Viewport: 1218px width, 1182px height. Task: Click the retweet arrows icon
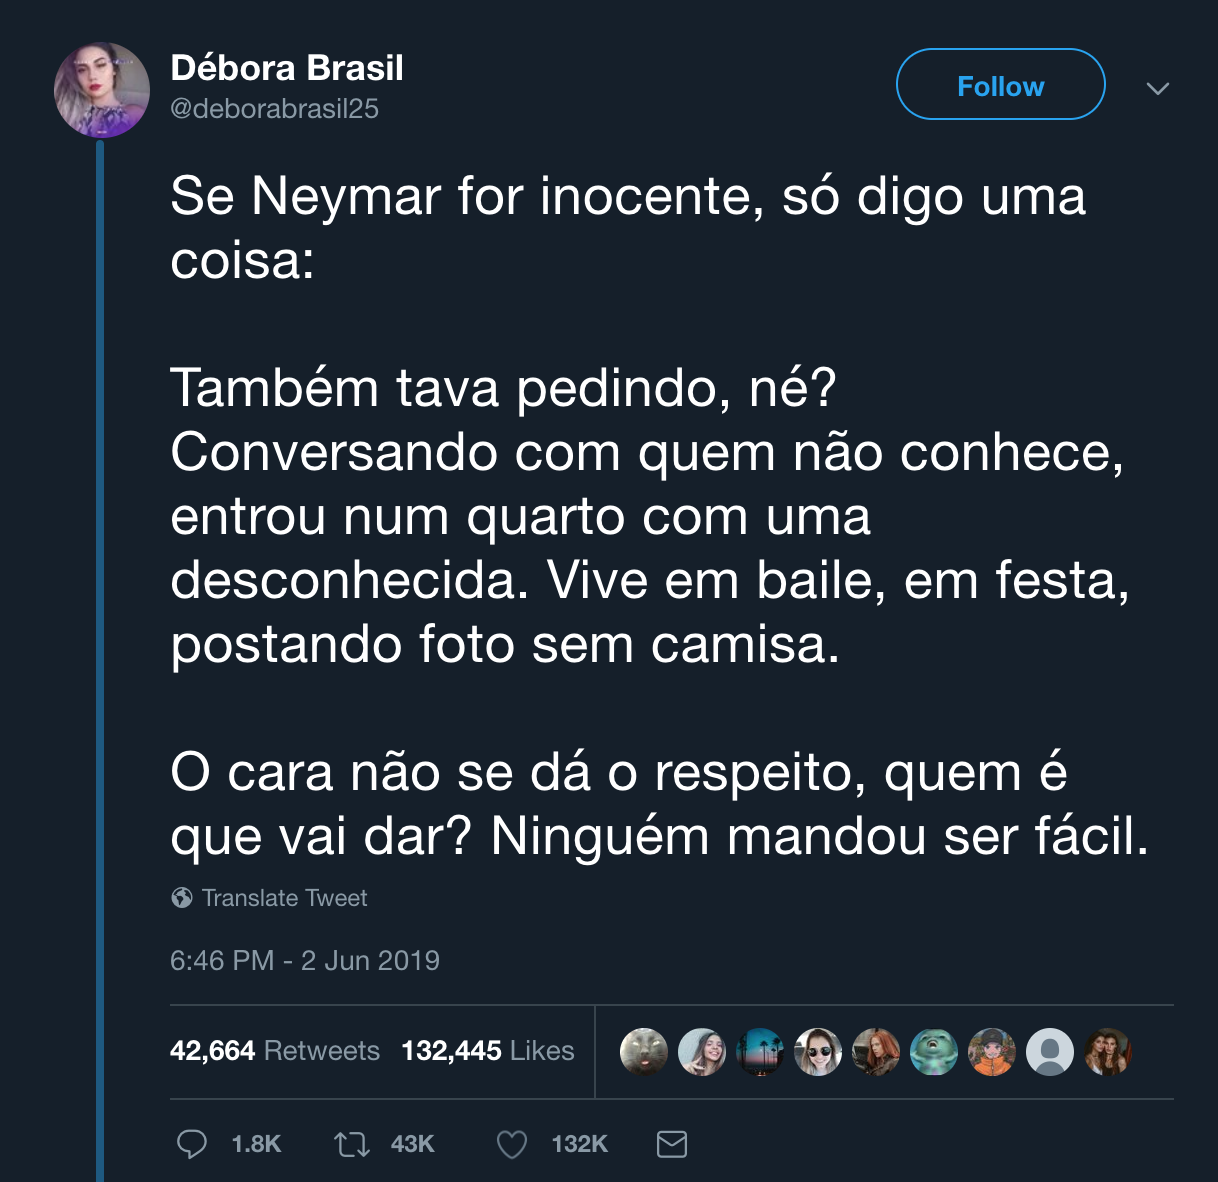point(351,1144)
